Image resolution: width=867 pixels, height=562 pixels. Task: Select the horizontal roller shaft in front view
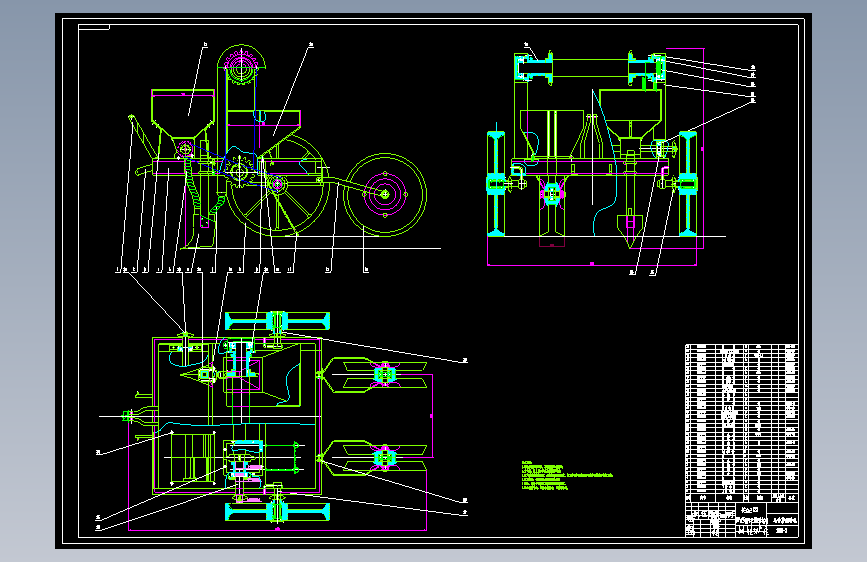(x=590, y=68)
